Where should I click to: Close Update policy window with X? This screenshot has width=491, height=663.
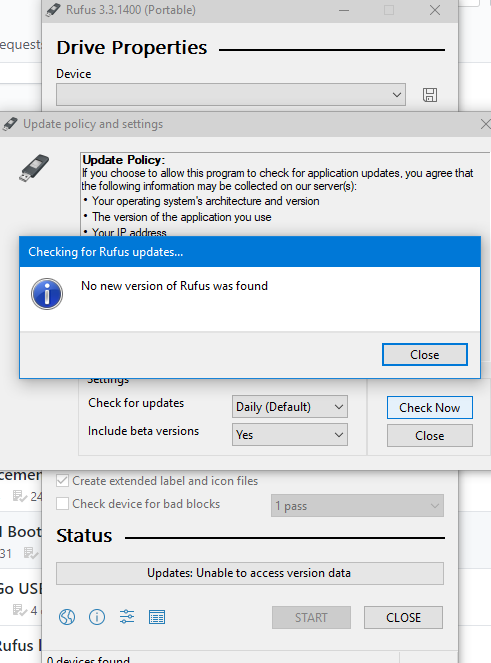click(486, 124)
